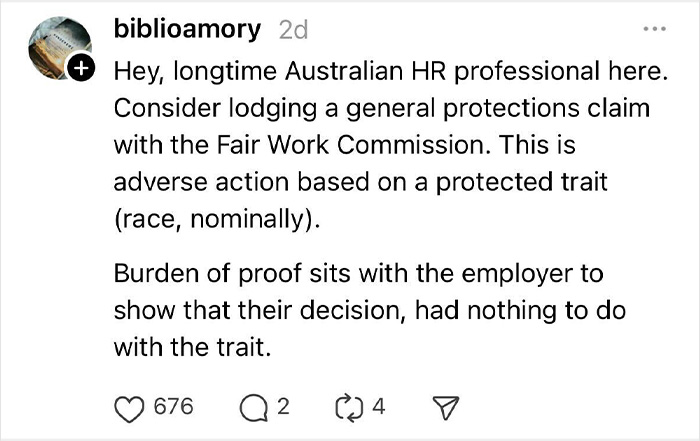Reply using the speech bubble icon
Image resolution: width=700 pixels, height=441 pixels.
click(254, 409)
